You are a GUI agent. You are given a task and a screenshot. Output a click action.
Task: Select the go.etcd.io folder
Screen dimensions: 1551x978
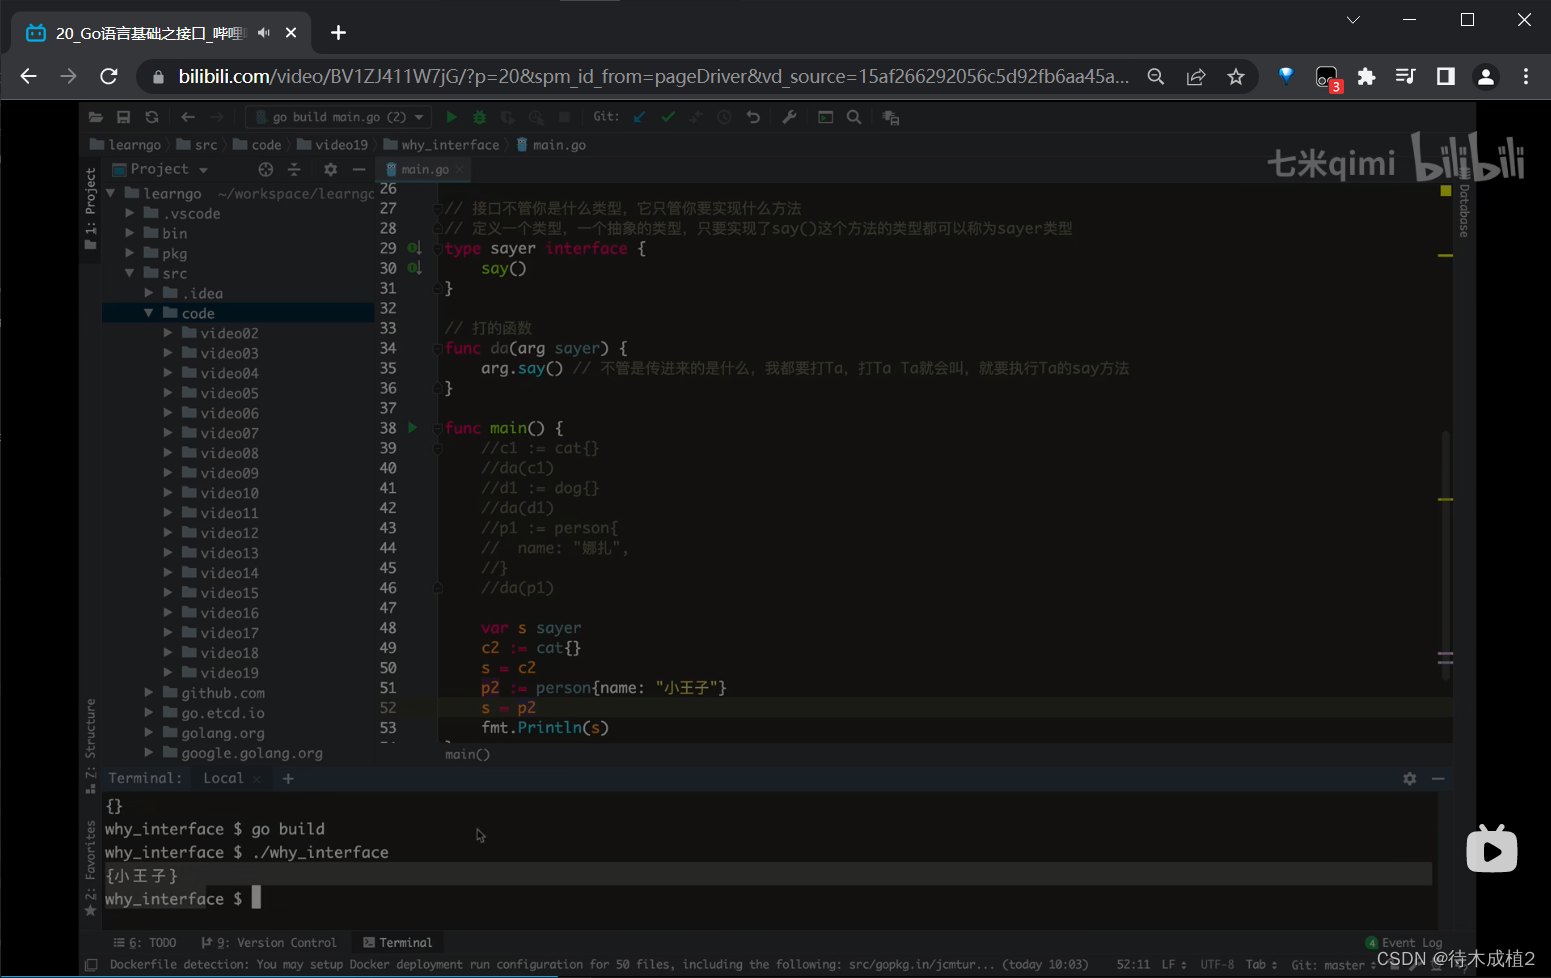[x=223, y=713]
